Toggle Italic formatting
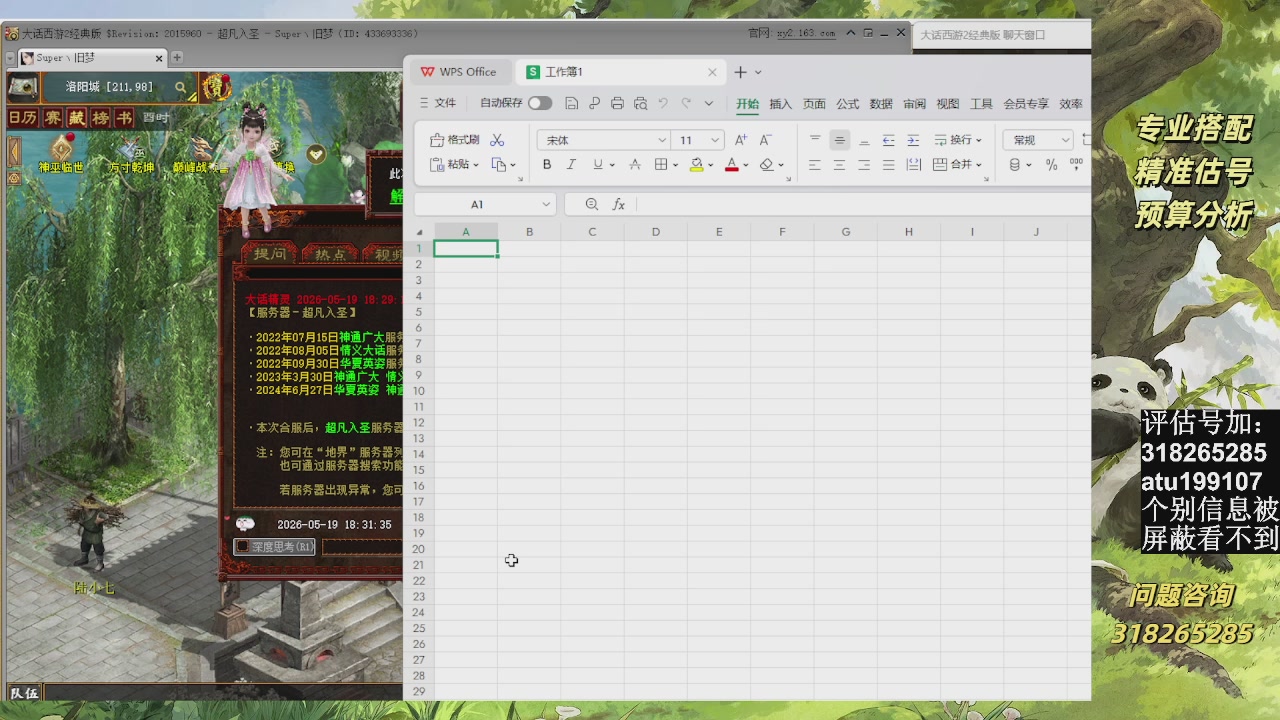Viewport: 1280px width, 720px height. (571, 165)
